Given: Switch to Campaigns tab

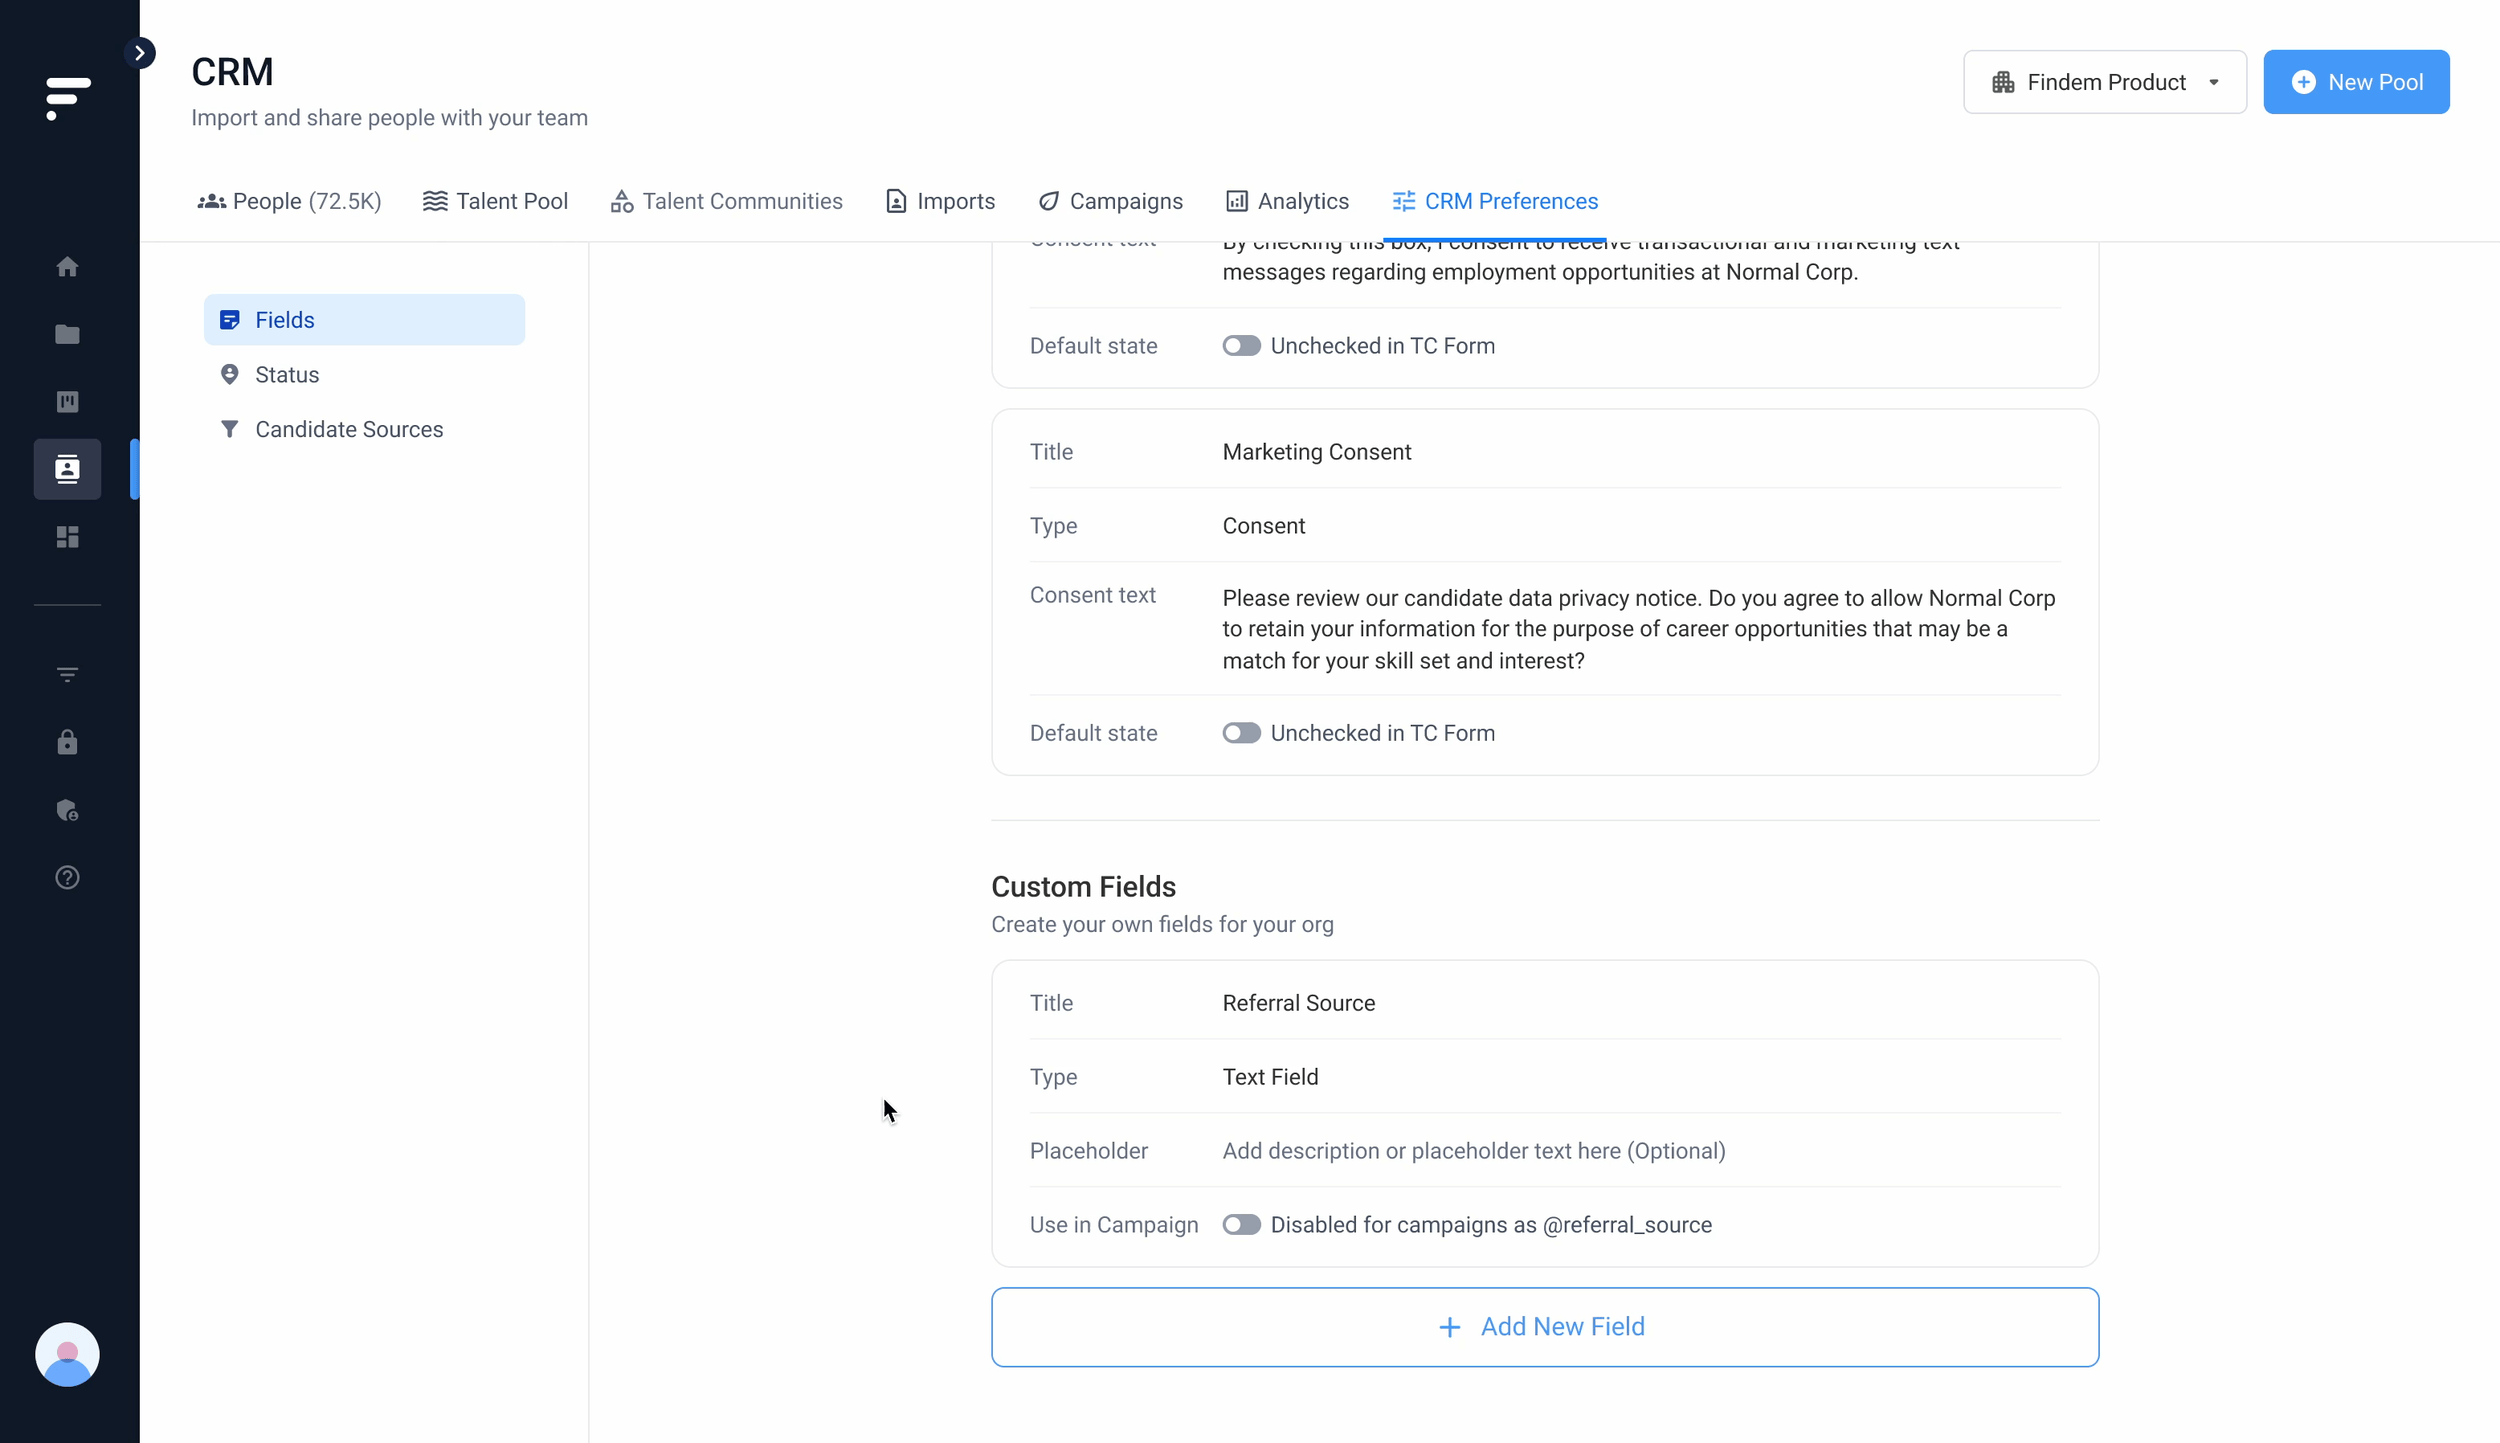Looking at the screenshot, I should click(1110, 201).
